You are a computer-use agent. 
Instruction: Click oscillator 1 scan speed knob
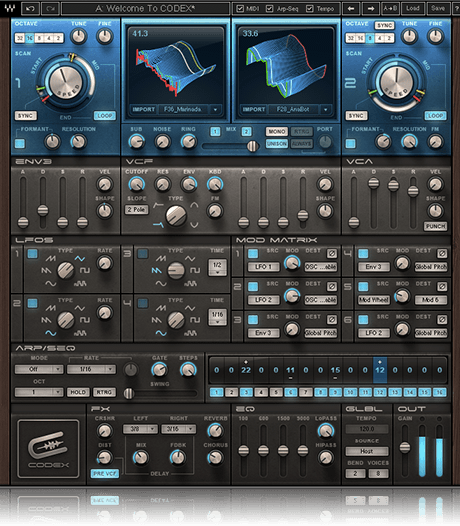point(65,83)
